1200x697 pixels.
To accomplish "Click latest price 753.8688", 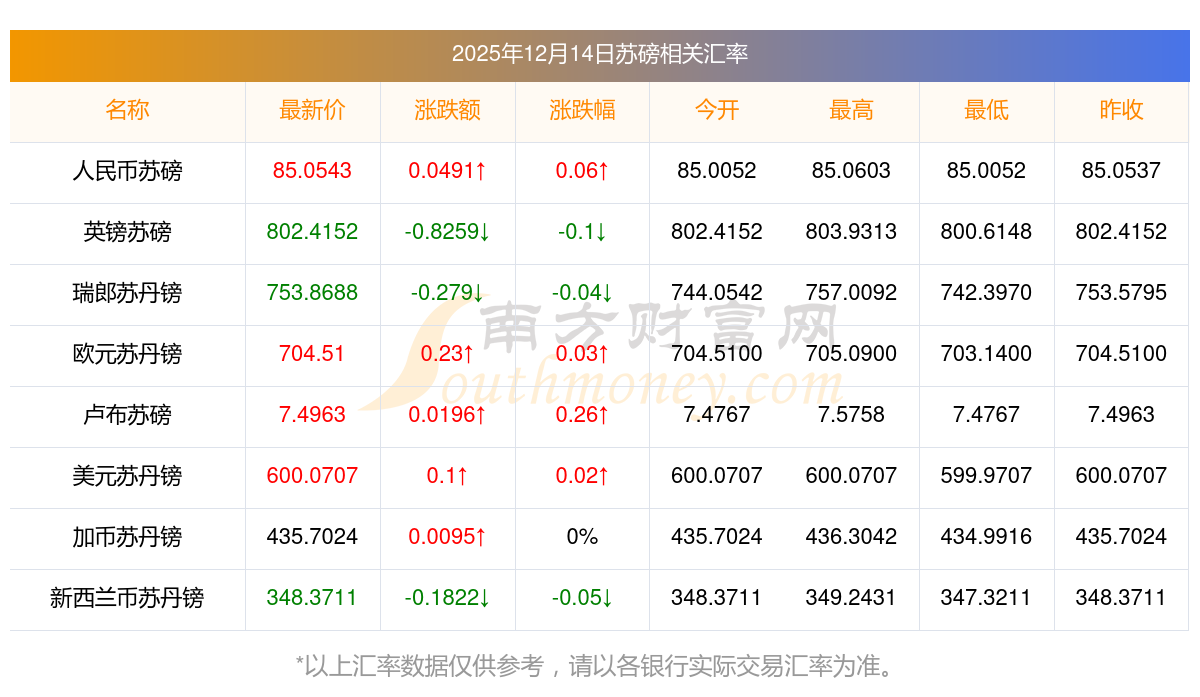I will coord(312,293).
